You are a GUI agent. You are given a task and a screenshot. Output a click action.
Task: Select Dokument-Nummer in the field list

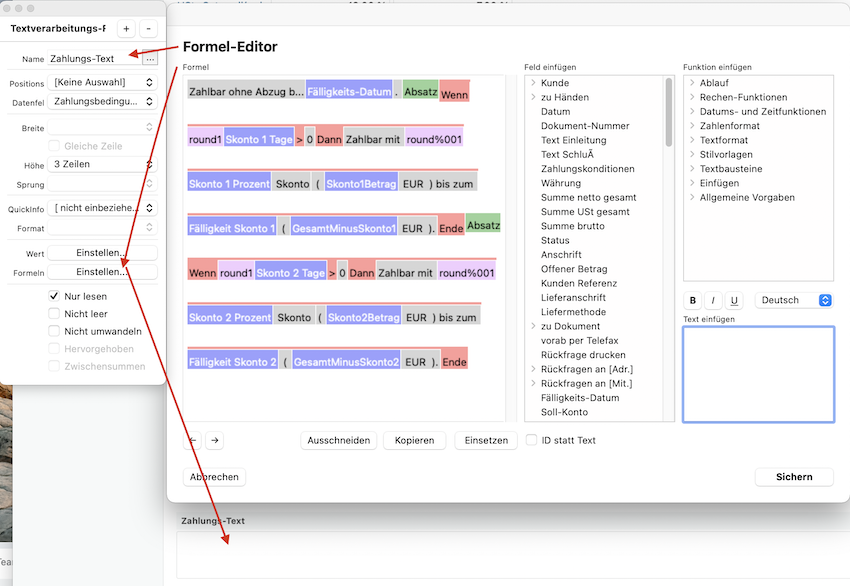[x=585, y=126]
